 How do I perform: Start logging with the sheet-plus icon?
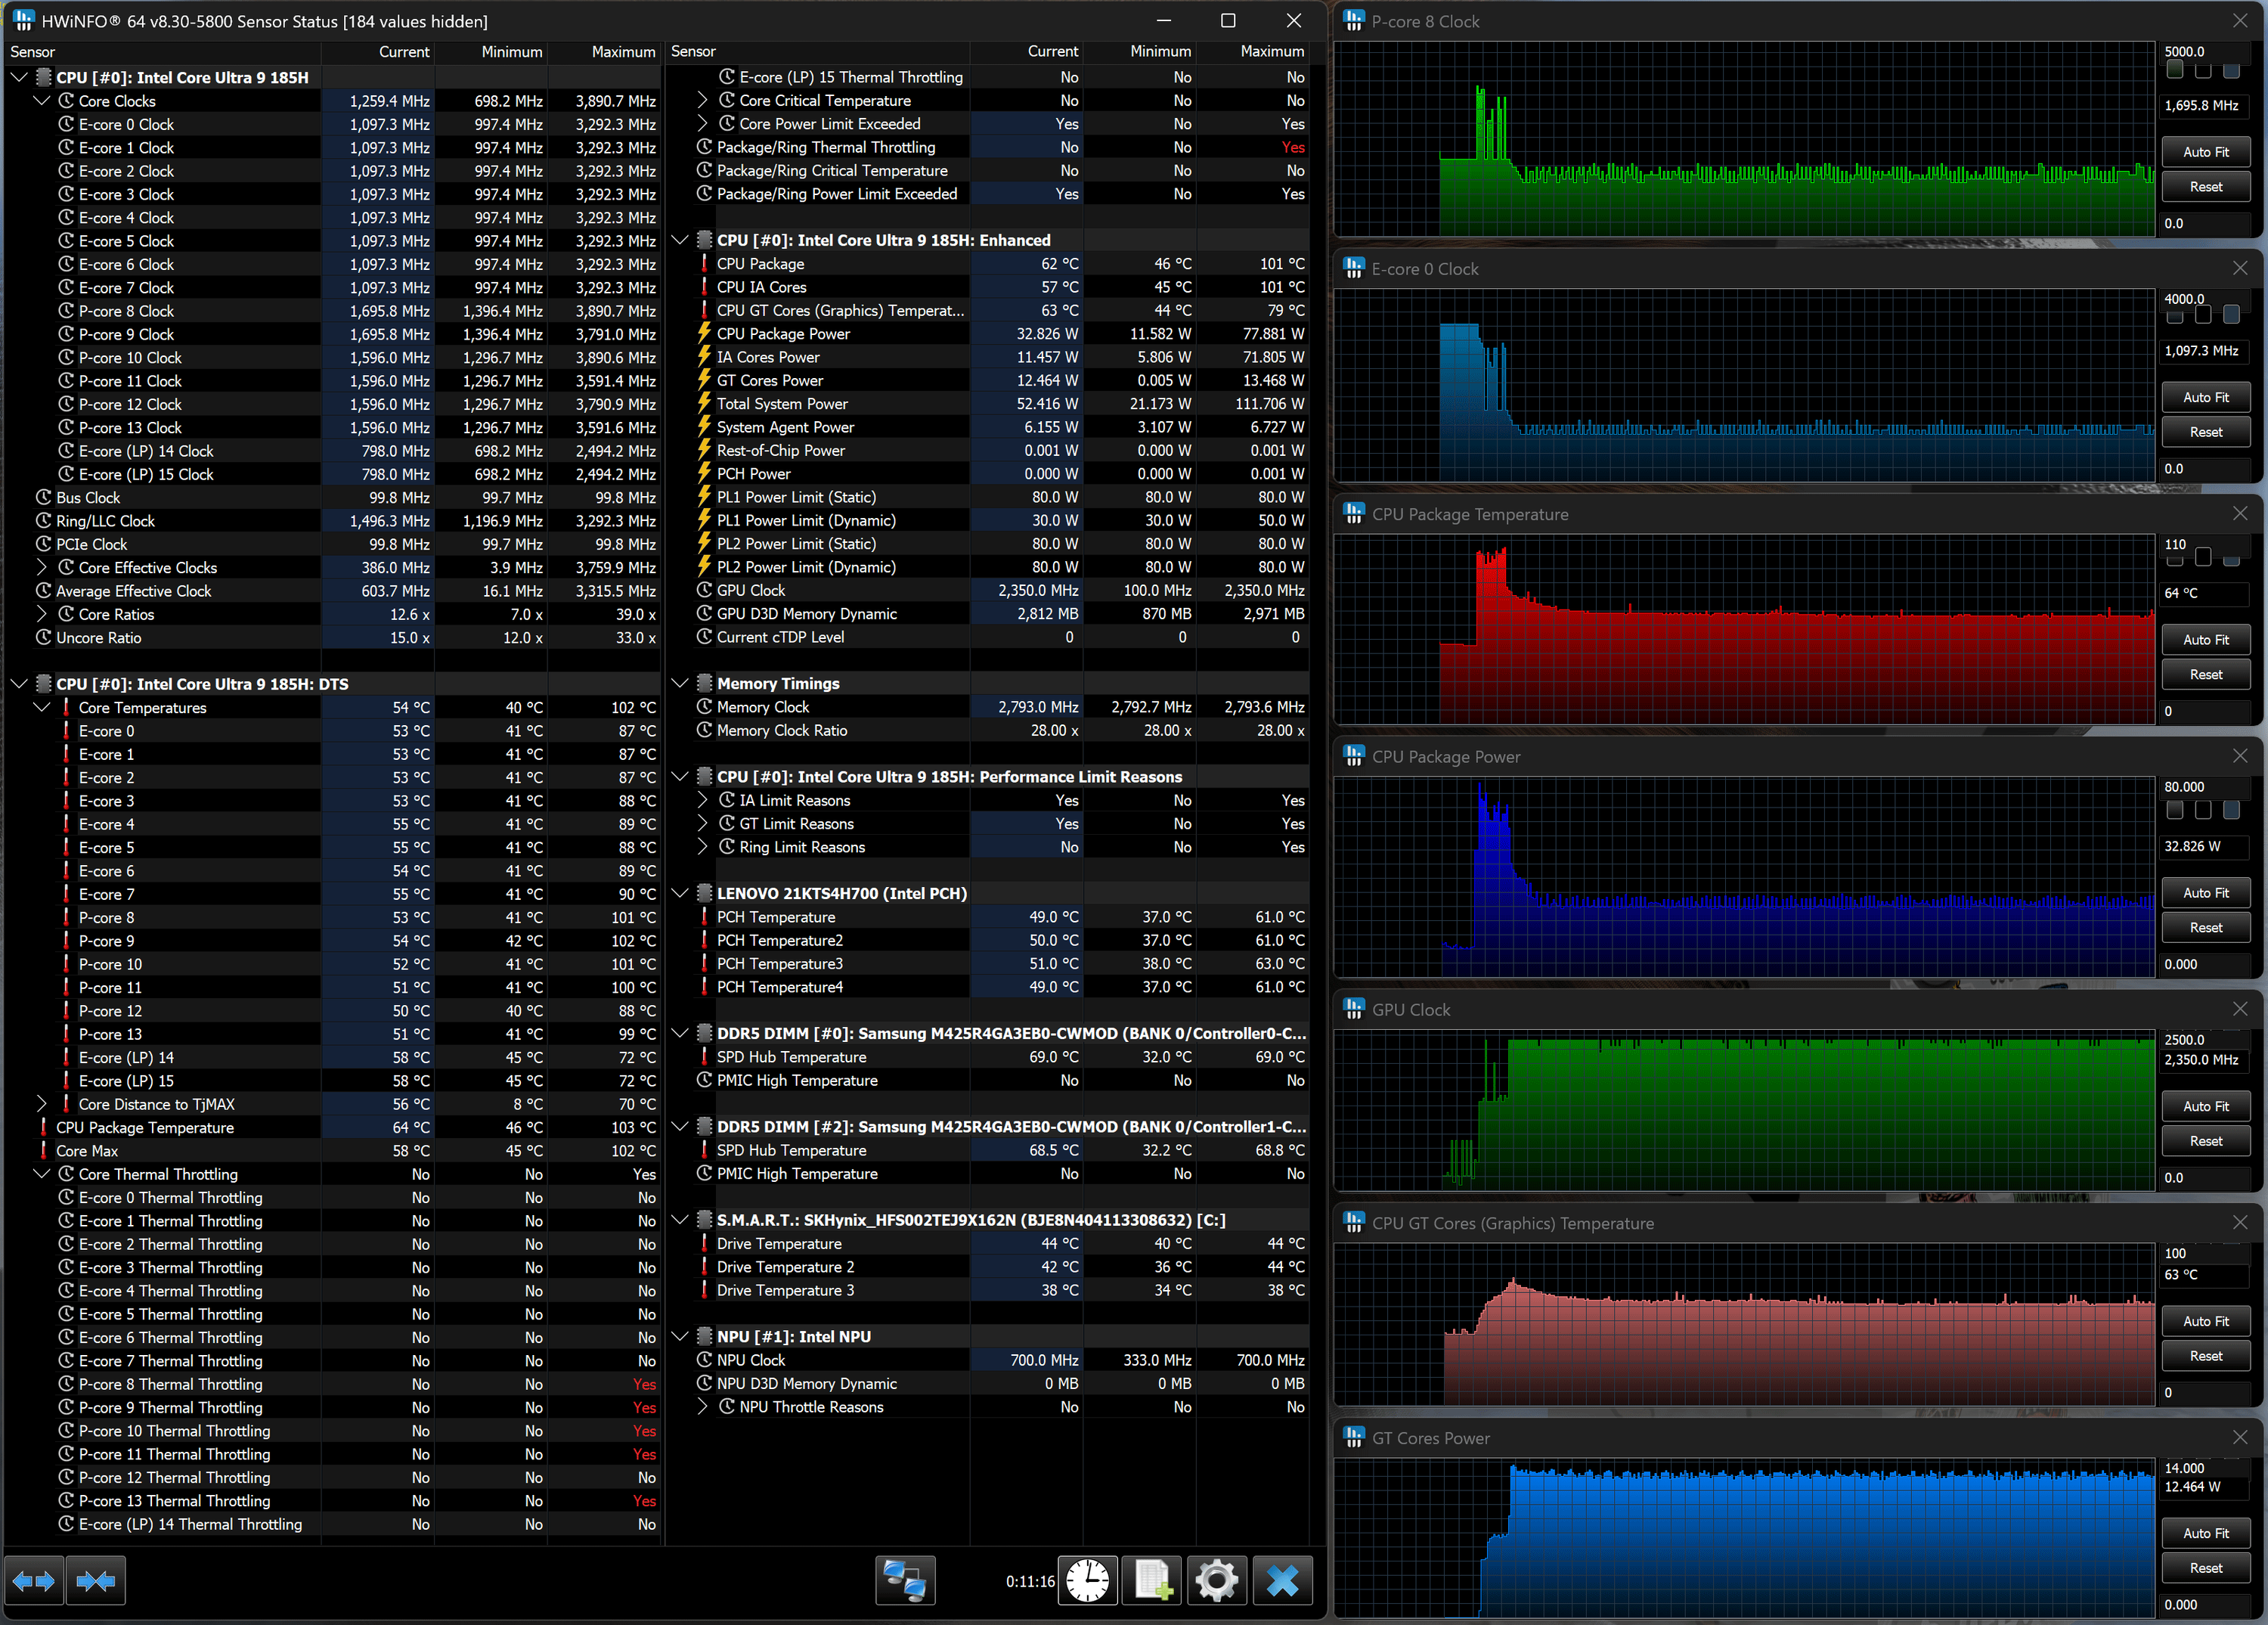click(x=1152, y=1581)
